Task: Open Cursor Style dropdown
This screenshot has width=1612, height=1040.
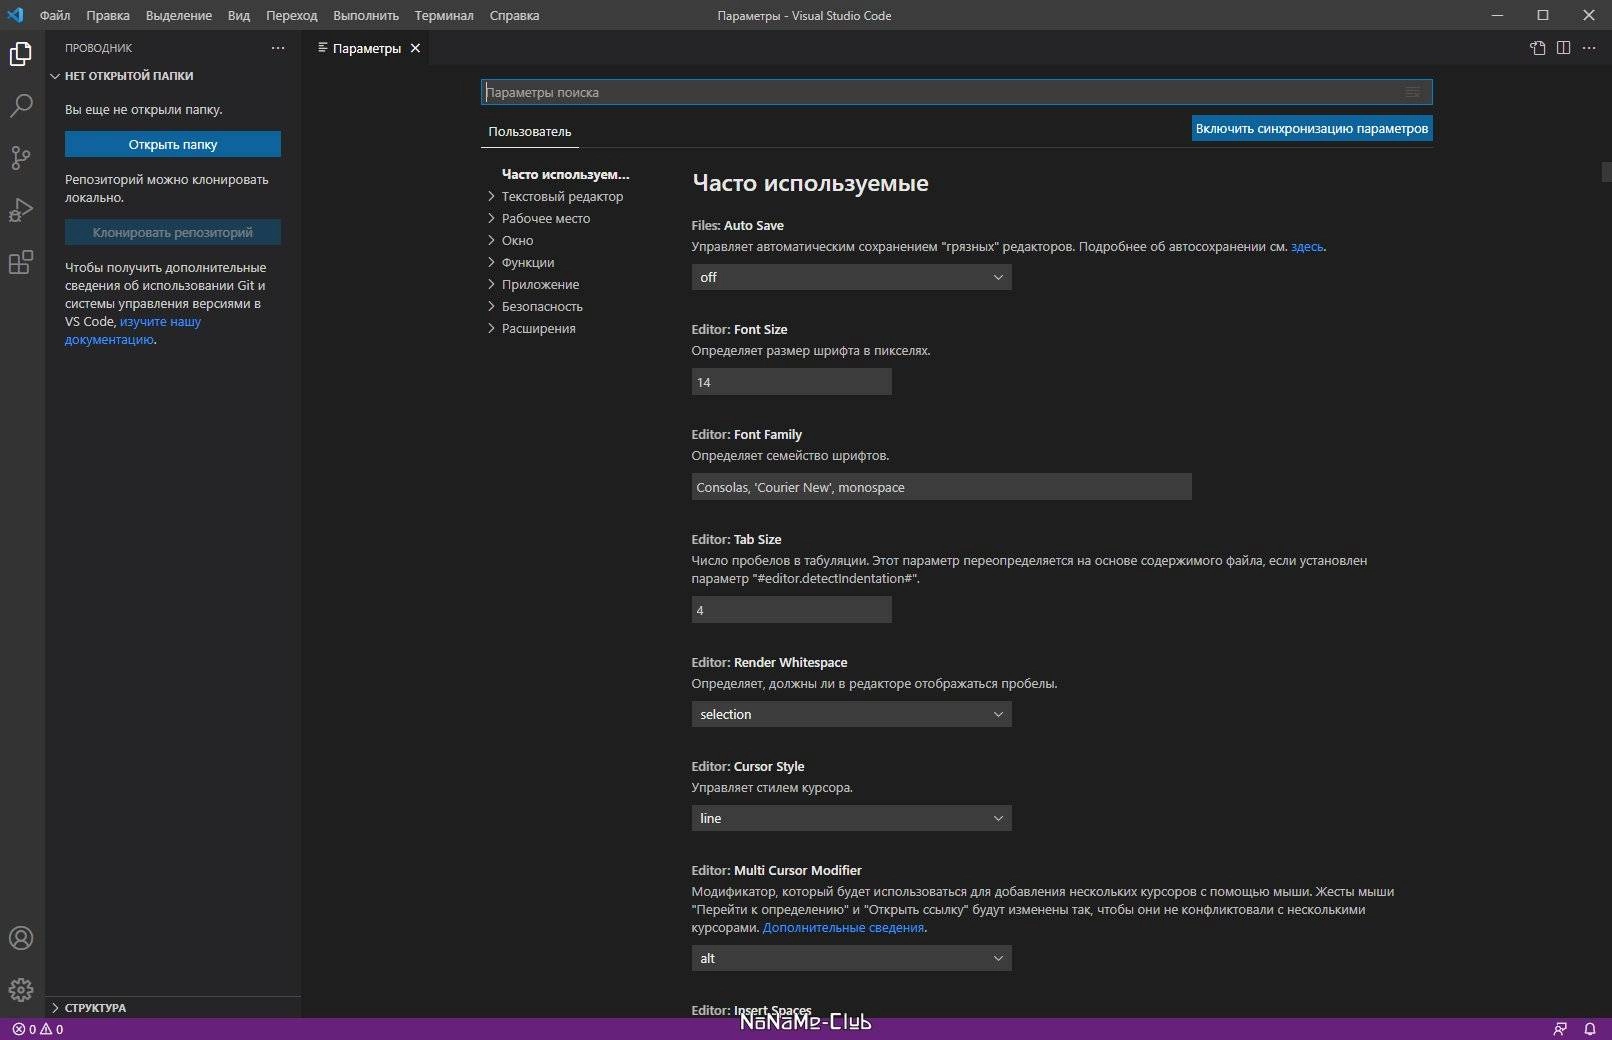Action: [852, 818]
